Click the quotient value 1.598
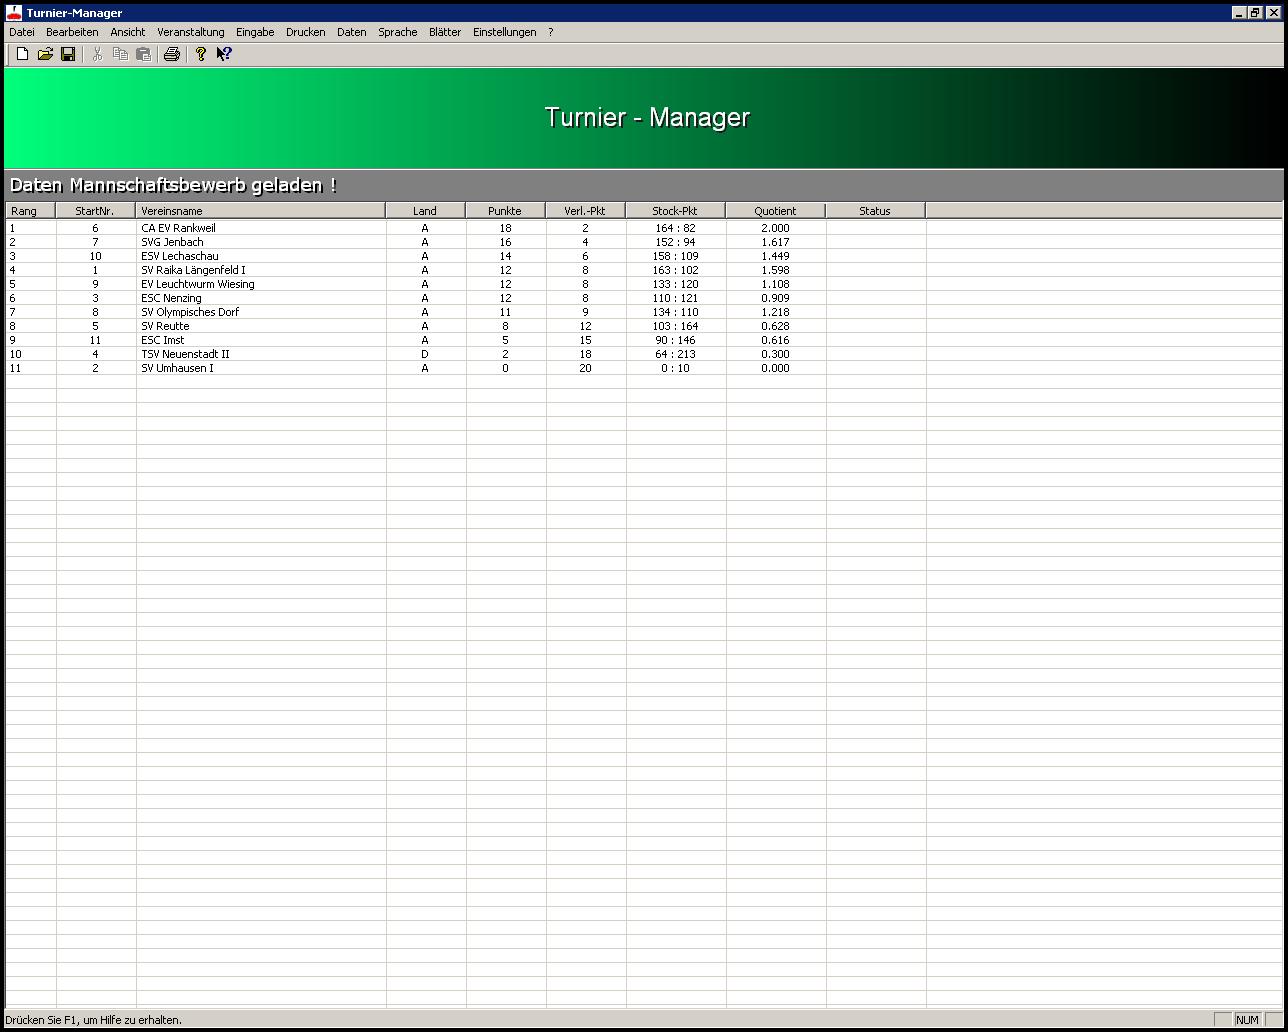Image resolution: width=1288 pixels, height=1032 pixels. point(775,270)
